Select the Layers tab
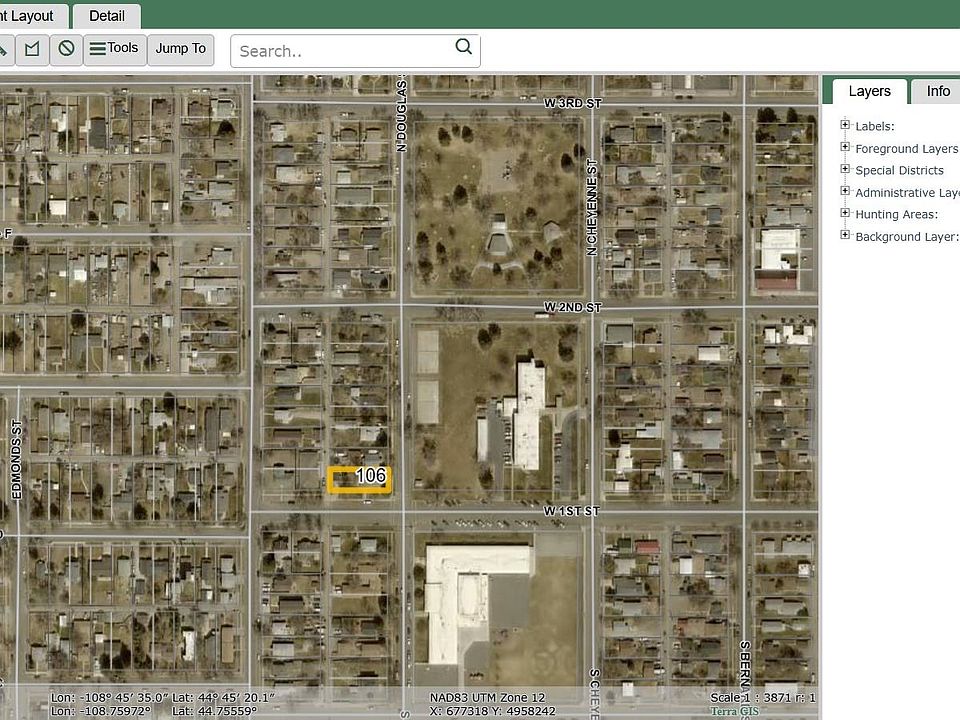Image resolution: width=960 pixels, height=720 pixels. tap(869, 91)
